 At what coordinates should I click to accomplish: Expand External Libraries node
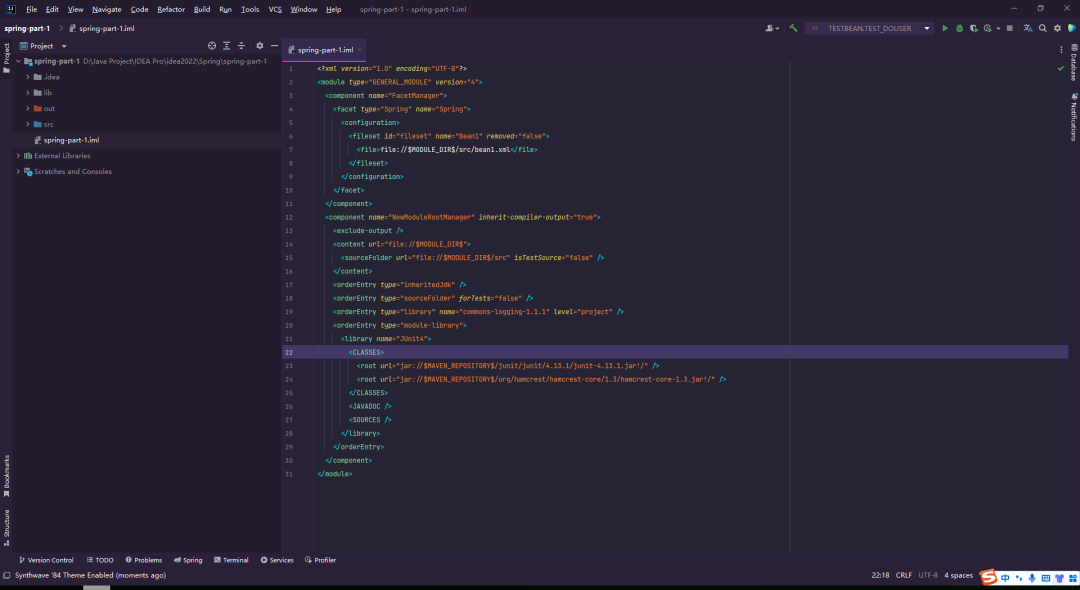click(x=19, y=156)
